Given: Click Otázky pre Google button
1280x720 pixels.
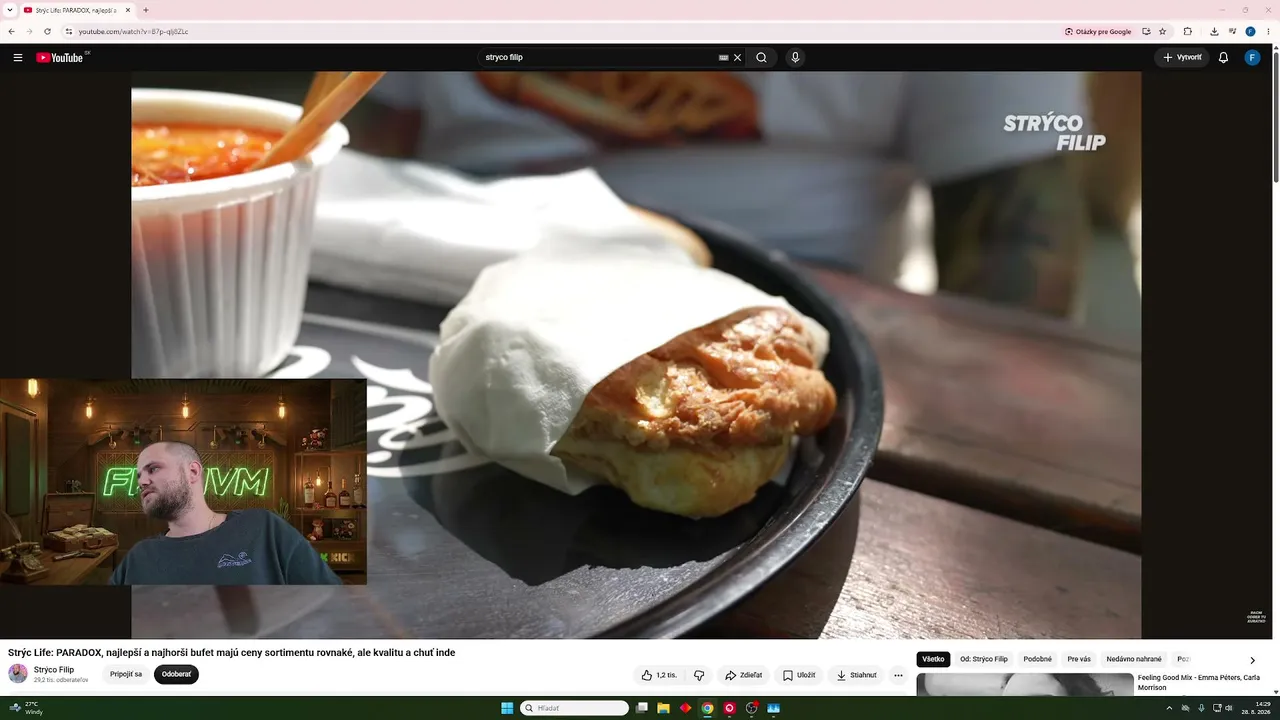Looking at the screenshot, I should (x=1098, y=32).
